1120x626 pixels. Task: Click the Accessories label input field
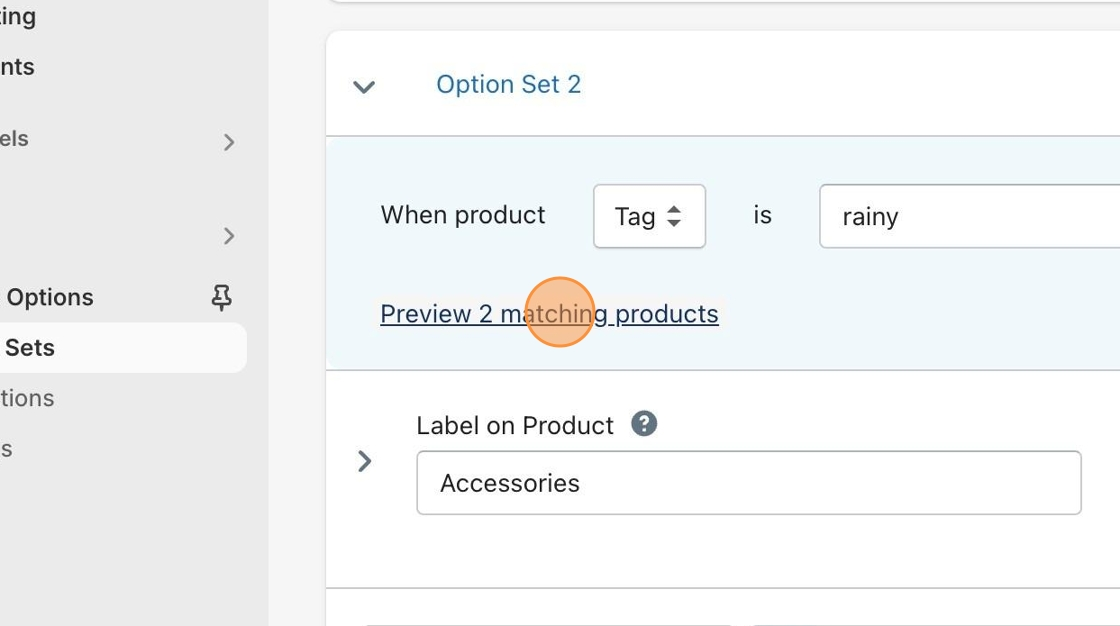[748, 483]
